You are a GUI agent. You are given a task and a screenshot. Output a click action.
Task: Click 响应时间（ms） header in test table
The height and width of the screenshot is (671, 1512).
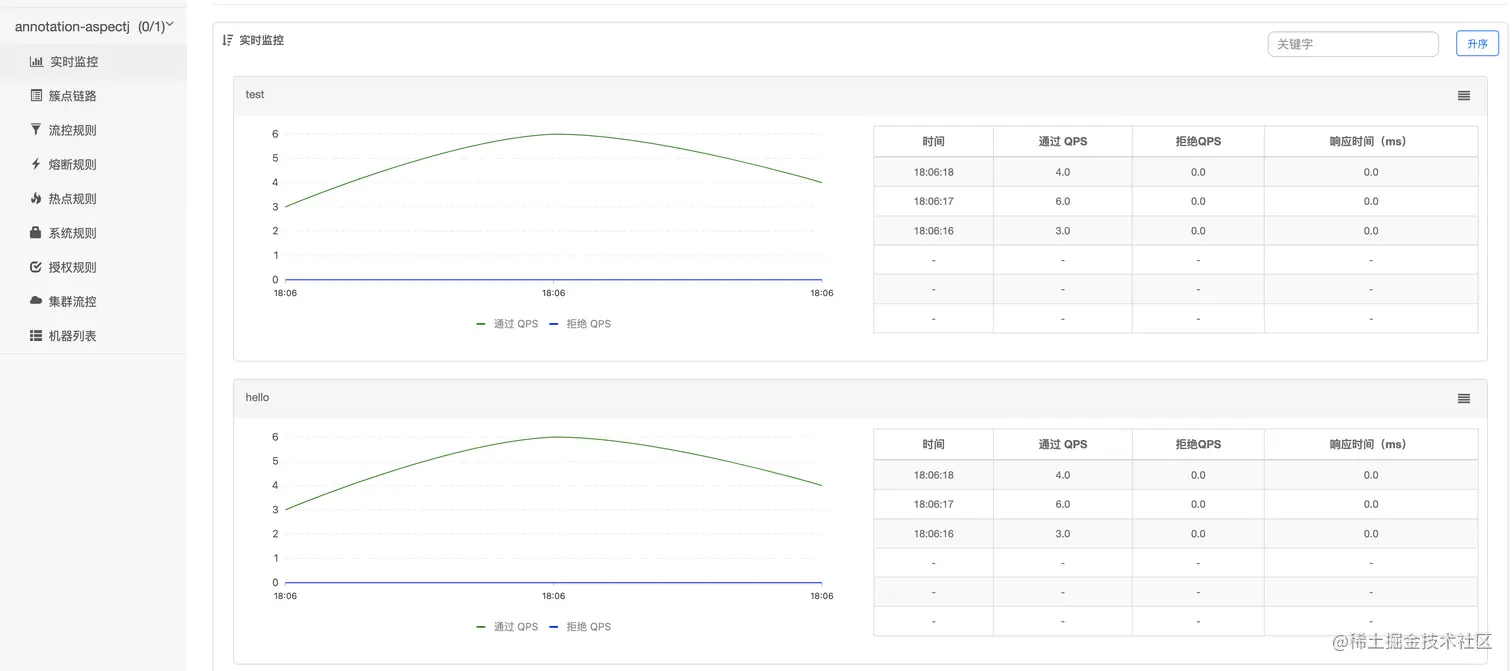[x=1370, y=142]
